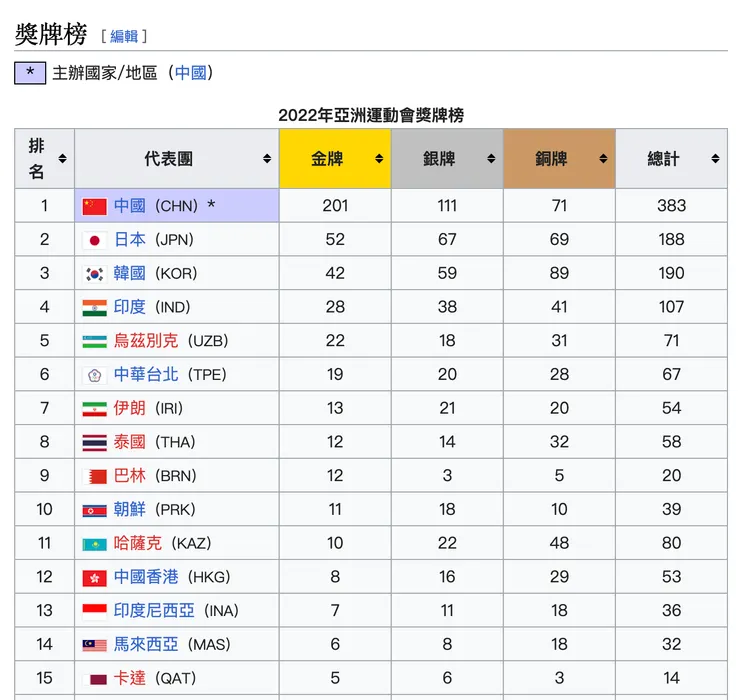Select Iran's total count 54
Image resolution: width=740 pixels, height=700 pixels.
point(672,408)
